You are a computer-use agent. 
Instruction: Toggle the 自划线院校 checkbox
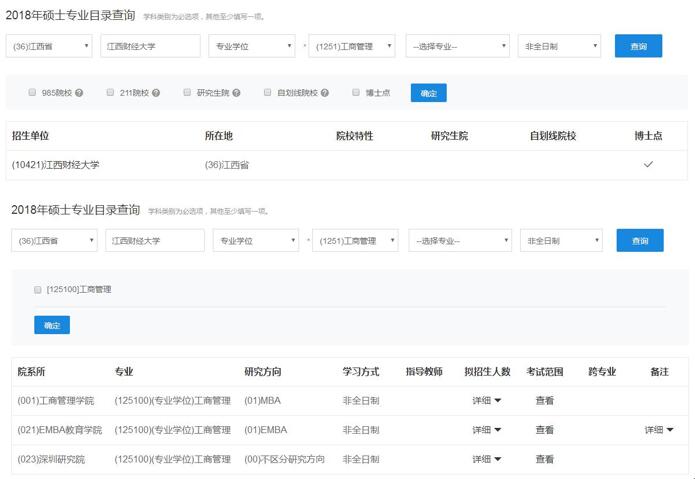tap(268, 93)
